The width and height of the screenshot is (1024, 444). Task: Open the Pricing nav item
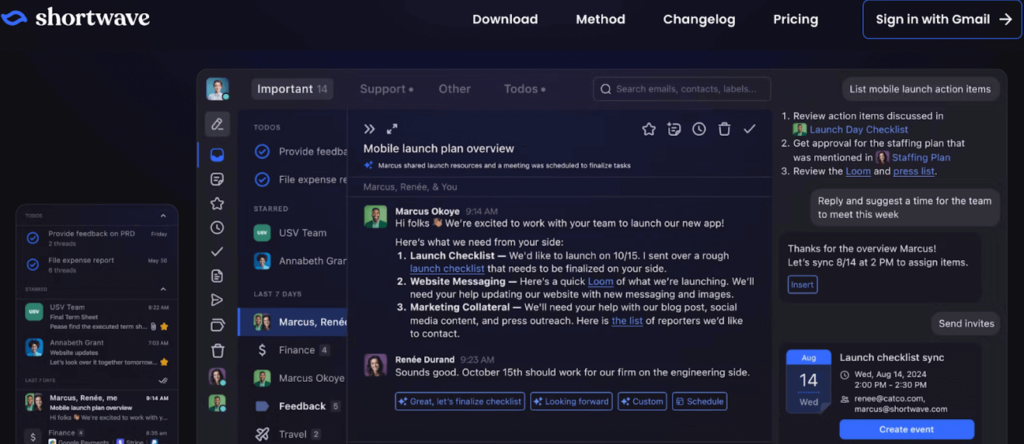pos(795,20)
